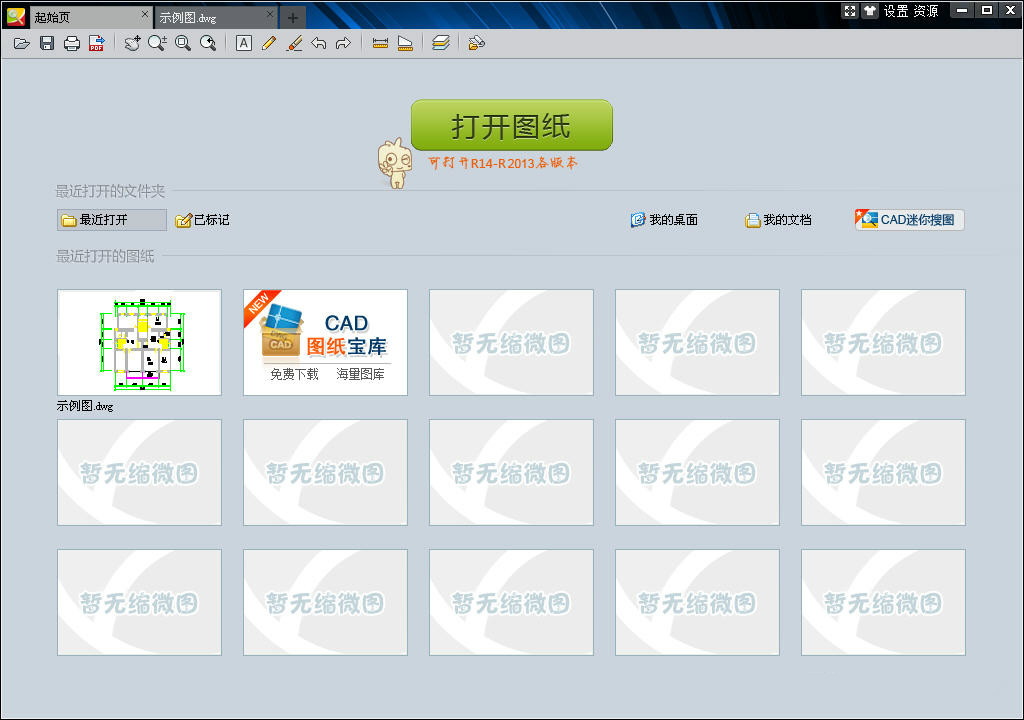Select the measure distance ruler tool
This screenshot has height=720, width=1024.
(380, 43)
